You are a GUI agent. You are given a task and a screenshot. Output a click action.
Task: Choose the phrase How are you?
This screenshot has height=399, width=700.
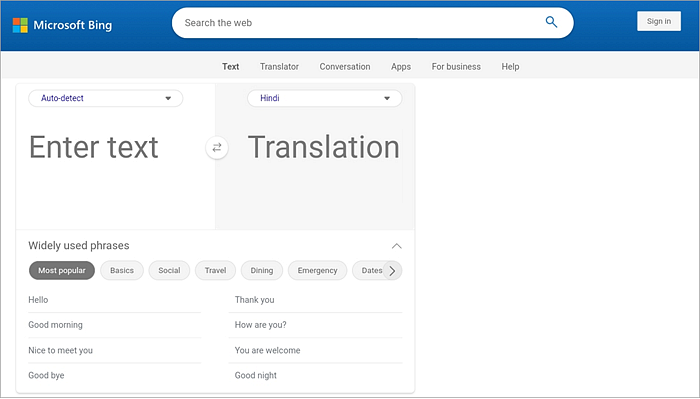(x=316, y=325)
